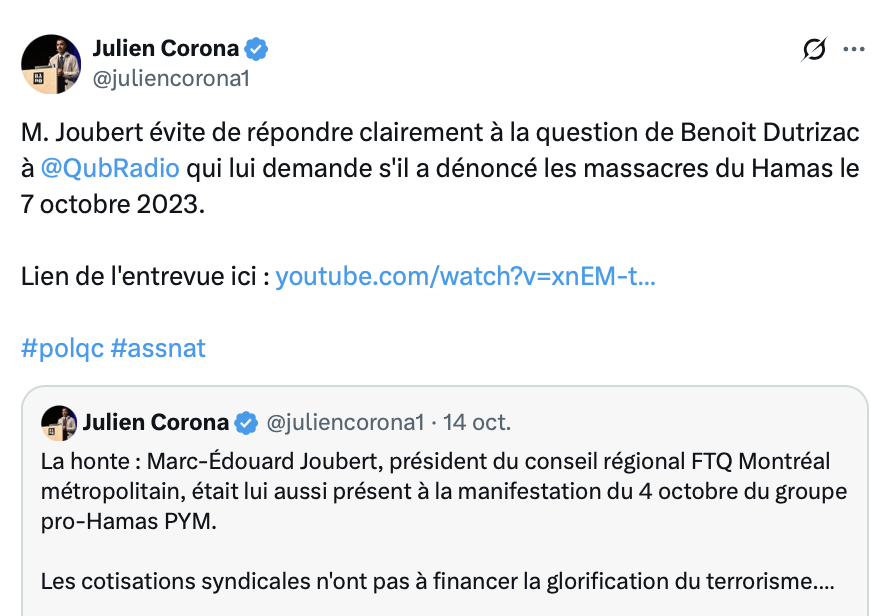This screenshot has height=616, width=892.
Task: Open the #assnat hashtag
Action: click(x=158, y=348)
